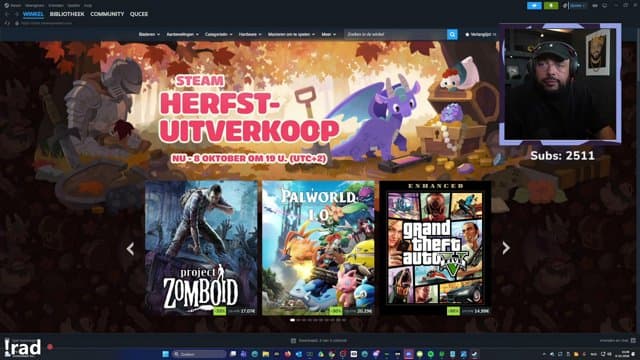Image resolution: width=640 pixels, height=360 pixels.
Task: Show next games with right carousel arrow
Action: point(506,248)
